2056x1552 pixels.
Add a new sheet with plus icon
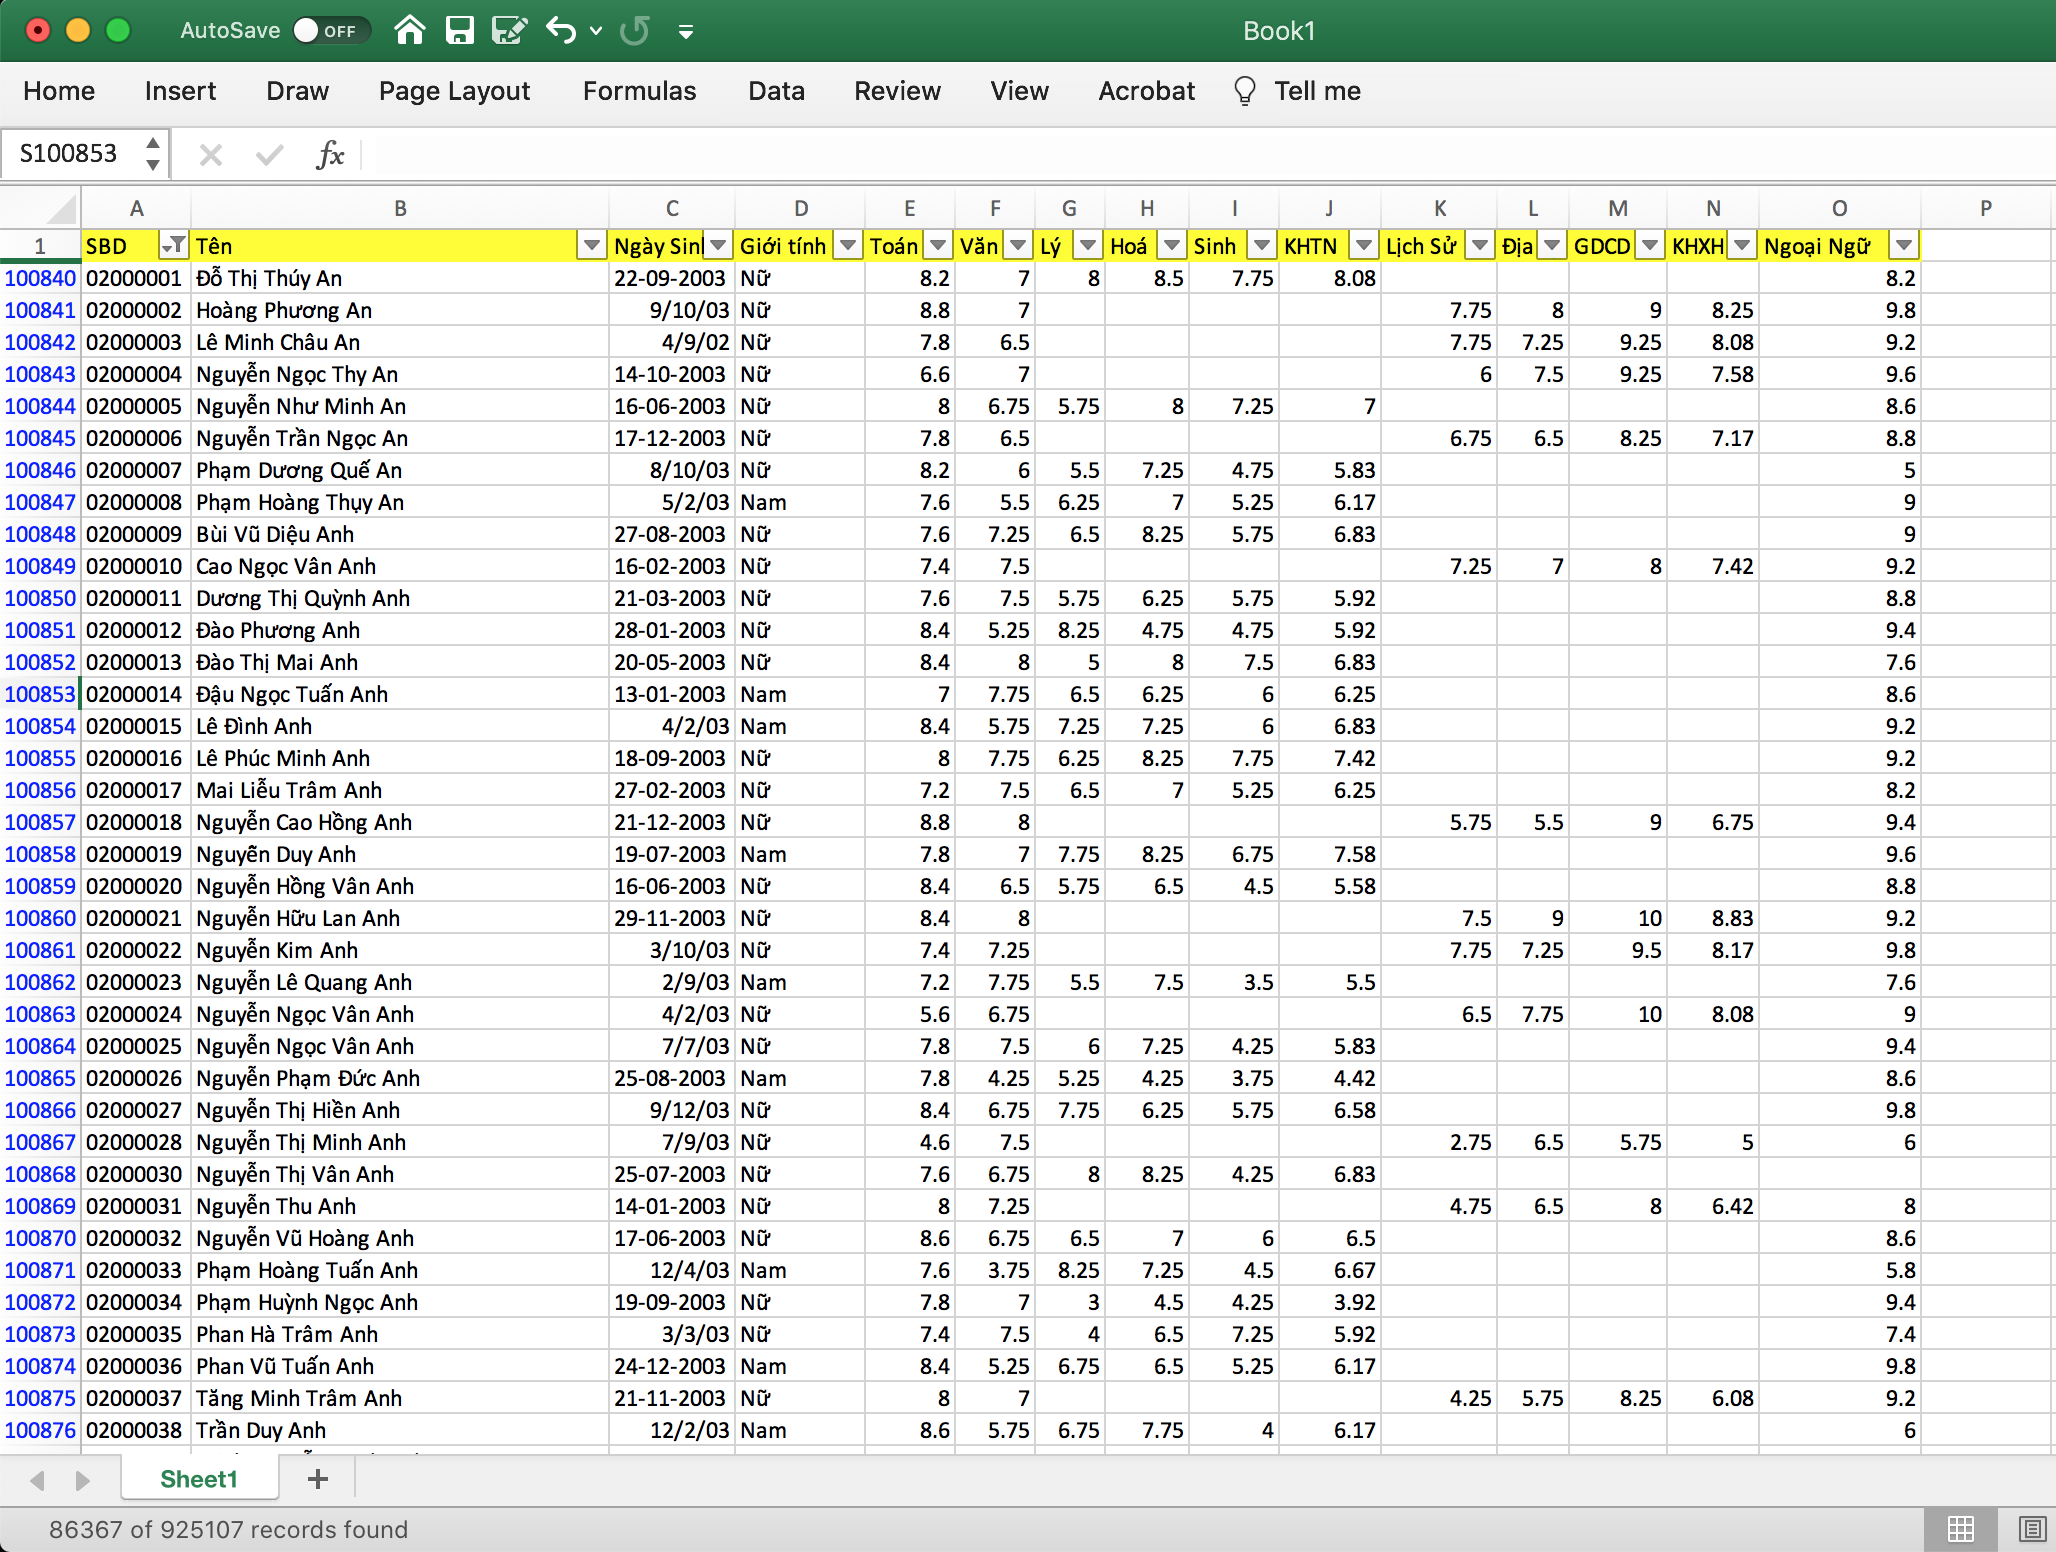(x=318, y=1479)
